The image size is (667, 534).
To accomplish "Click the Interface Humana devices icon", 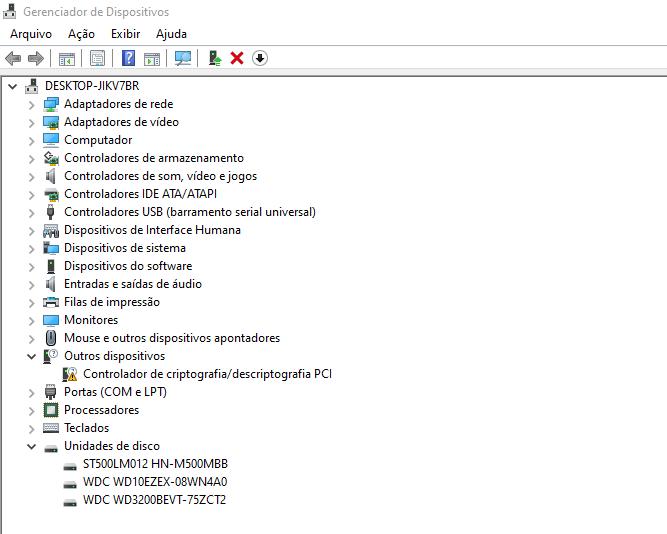I will coord(51,230).
